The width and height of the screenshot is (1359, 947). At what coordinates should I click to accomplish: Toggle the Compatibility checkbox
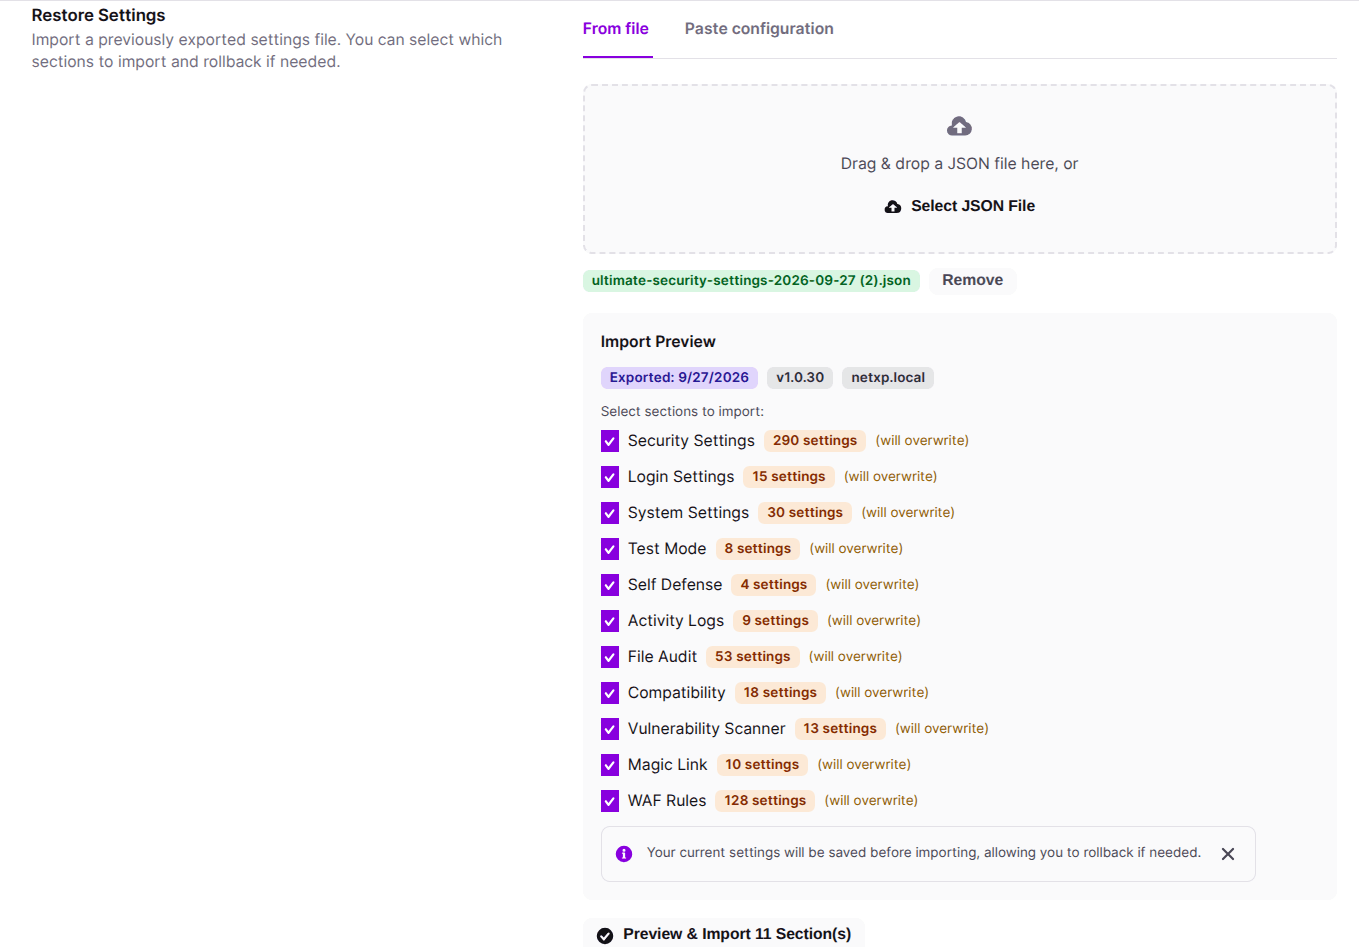[x=610, y=693]
